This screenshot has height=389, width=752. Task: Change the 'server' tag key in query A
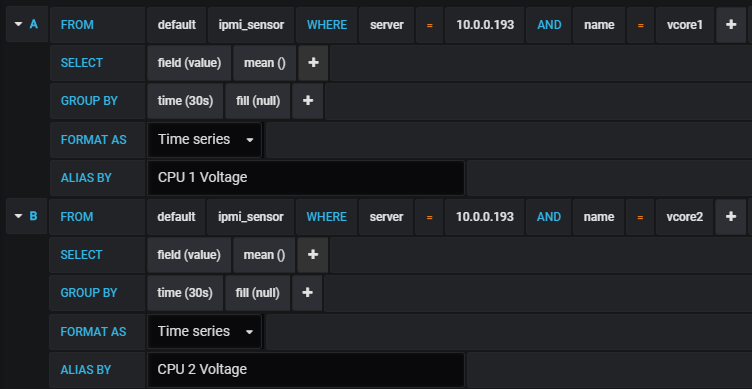[387, 24]
